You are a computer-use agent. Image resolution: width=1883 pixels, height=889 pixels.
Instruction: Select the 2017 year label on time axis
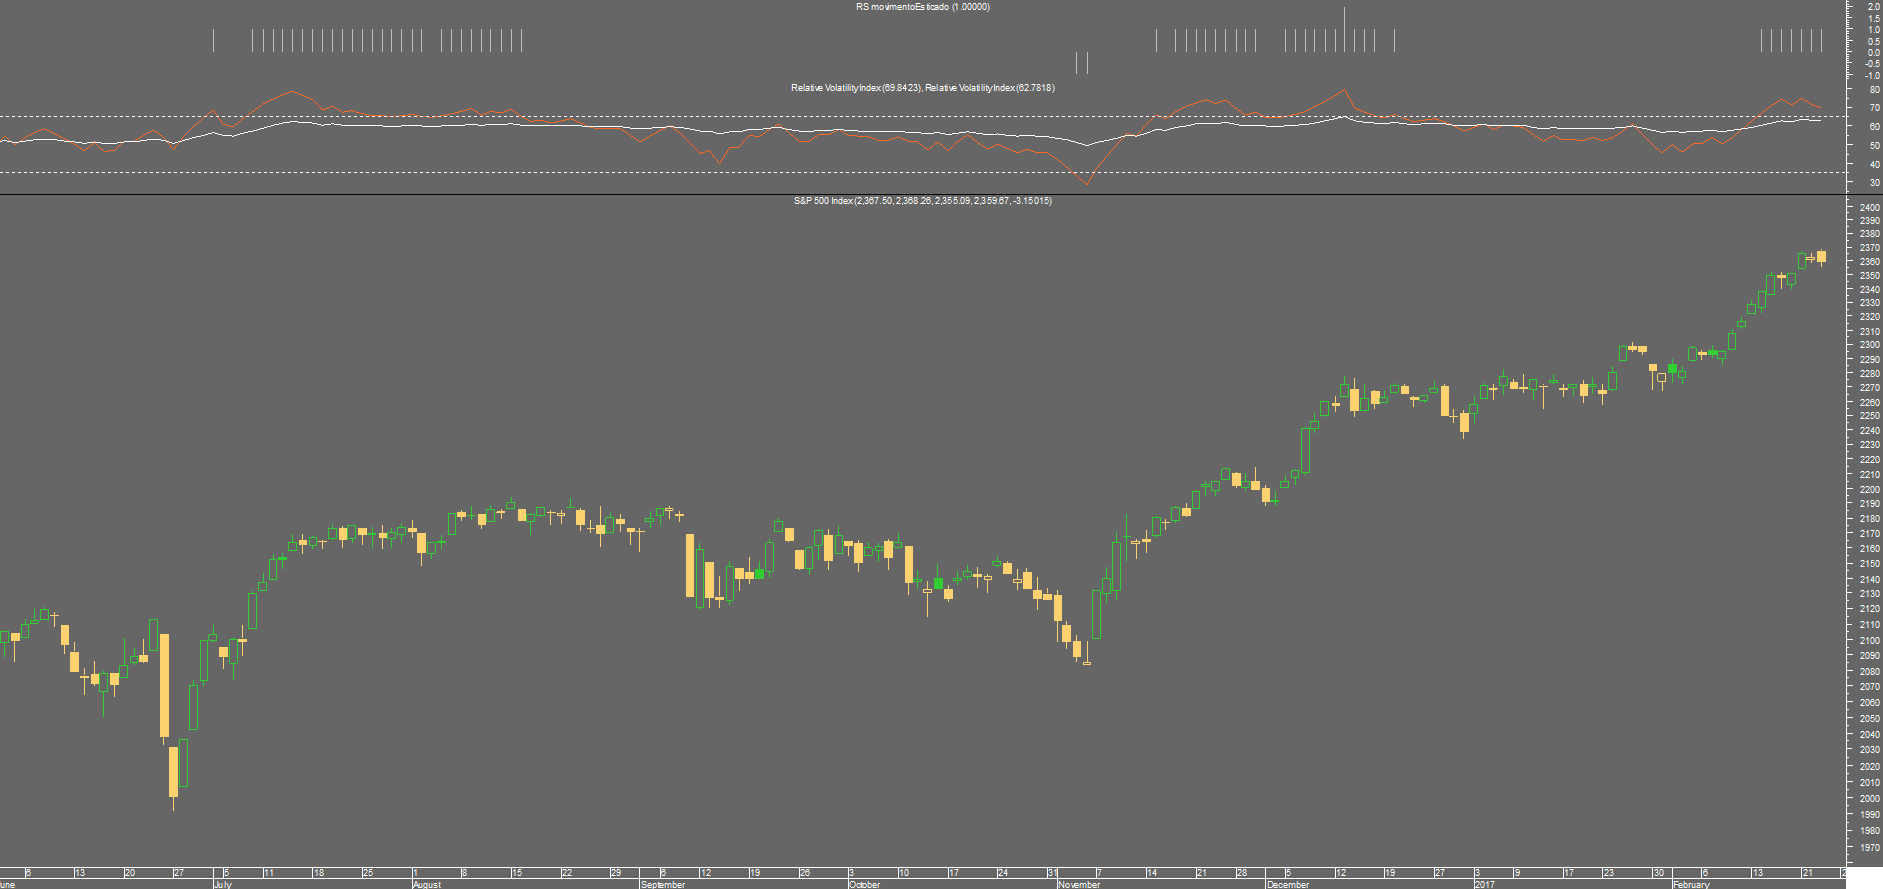(x=1485, y=884)
